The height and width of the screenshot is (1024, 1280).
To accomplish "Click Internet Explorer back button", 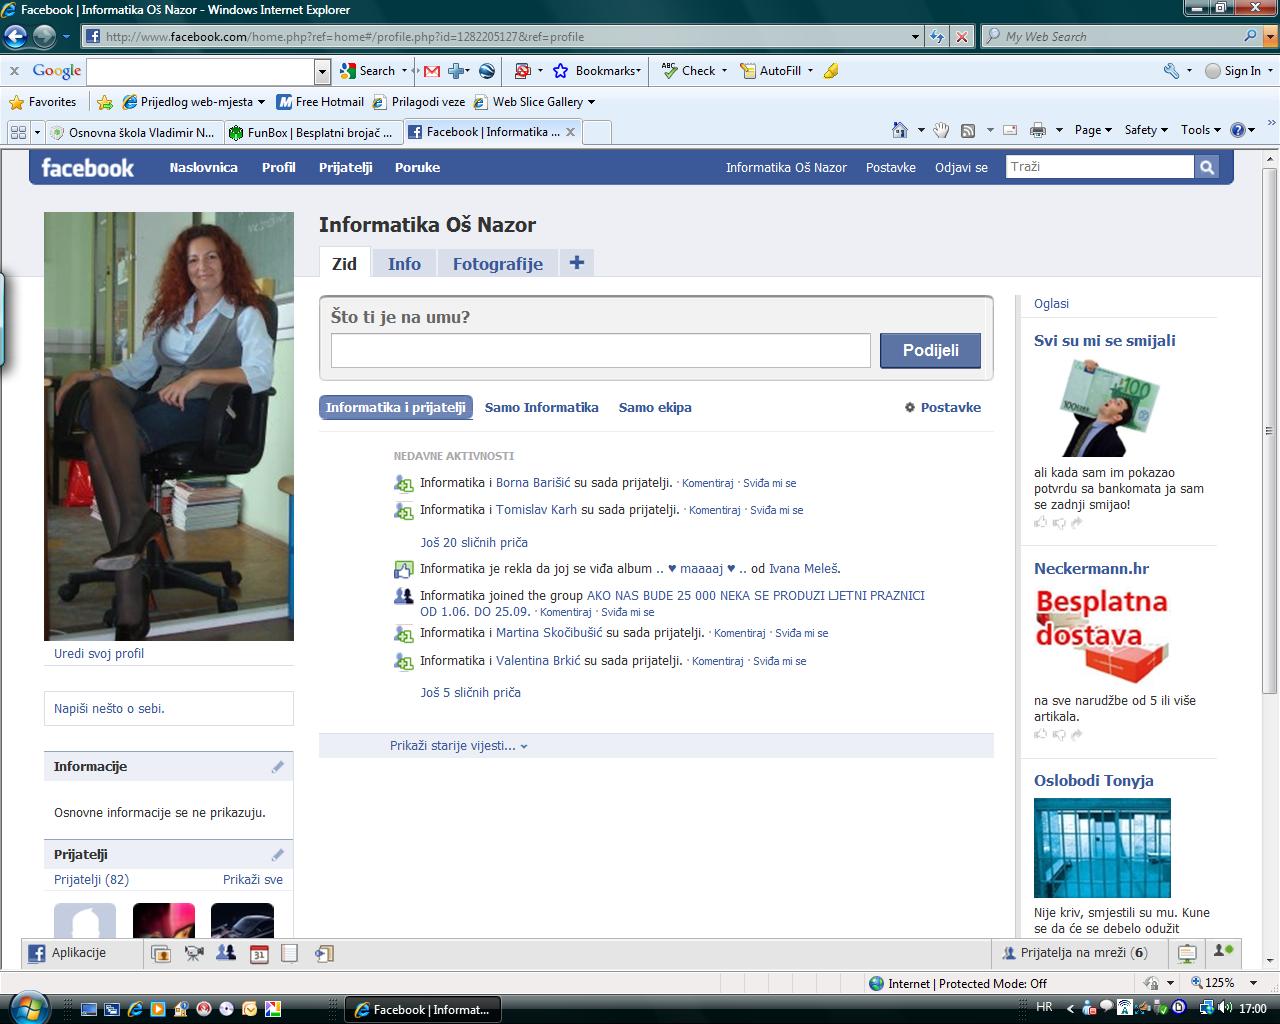I will [14, 37].
